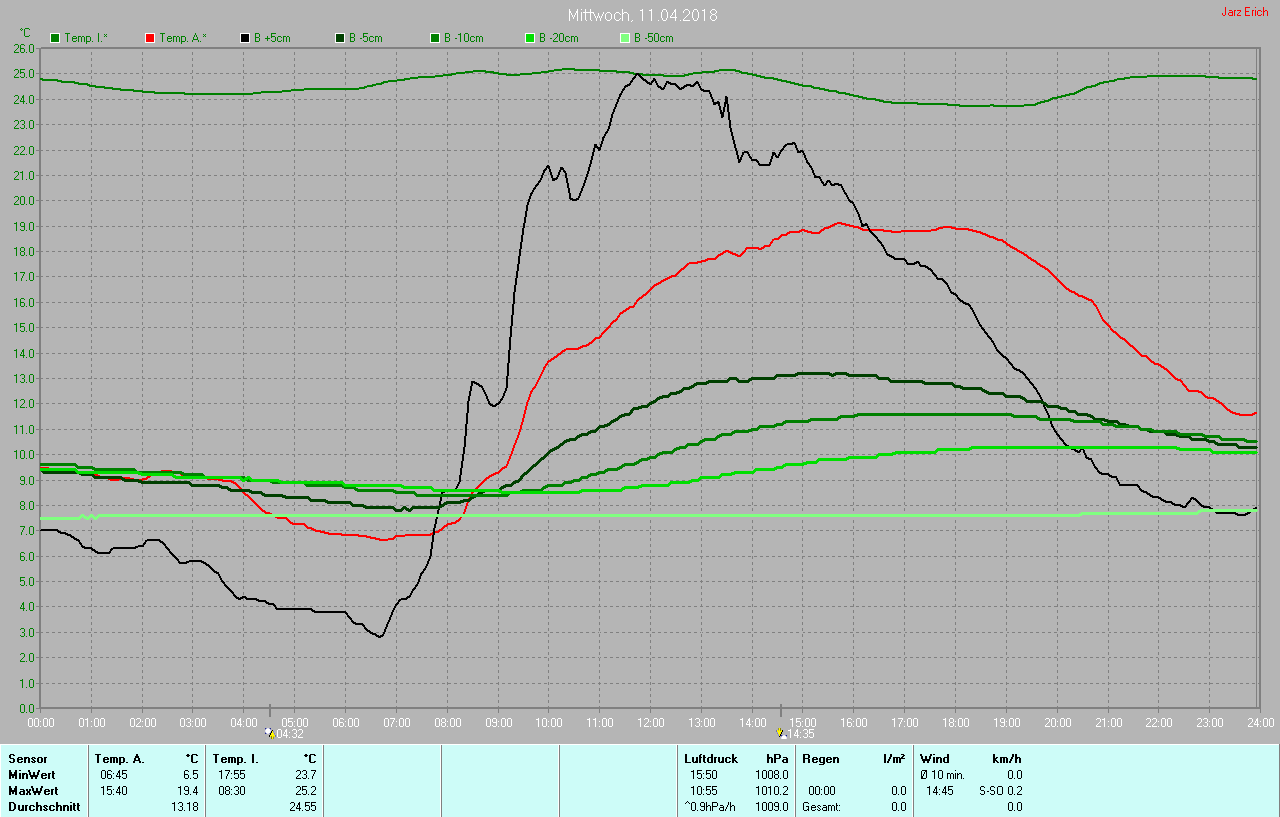Select the "25.2" indoor maximum value

pos(305,791)
